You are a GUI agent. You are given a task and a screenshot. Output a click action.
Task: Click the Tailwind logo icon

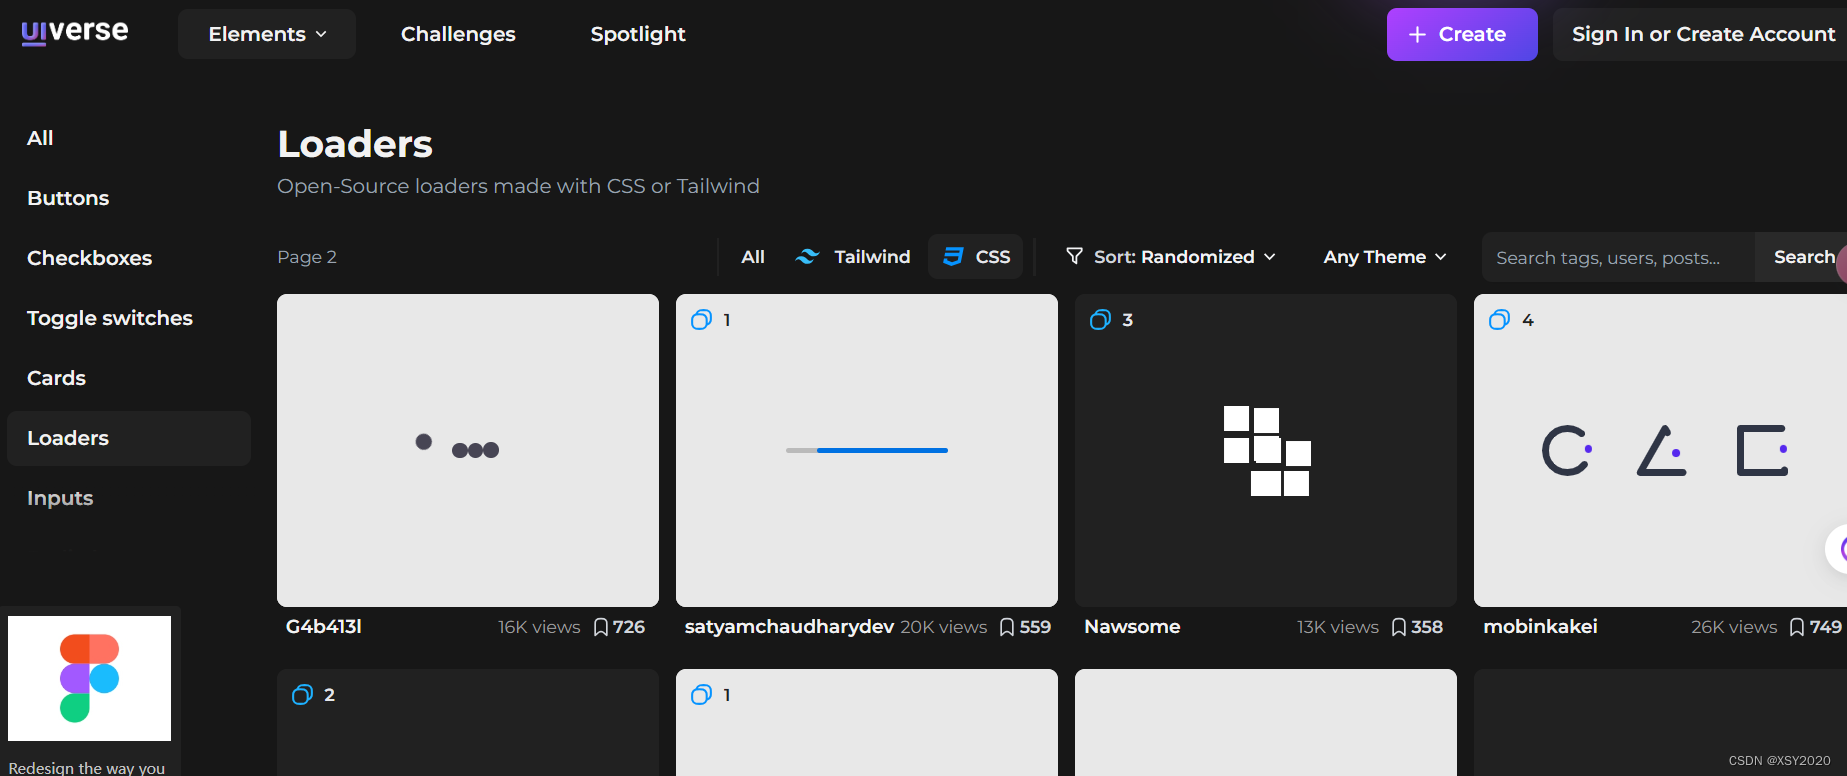[x=807, y=257]
